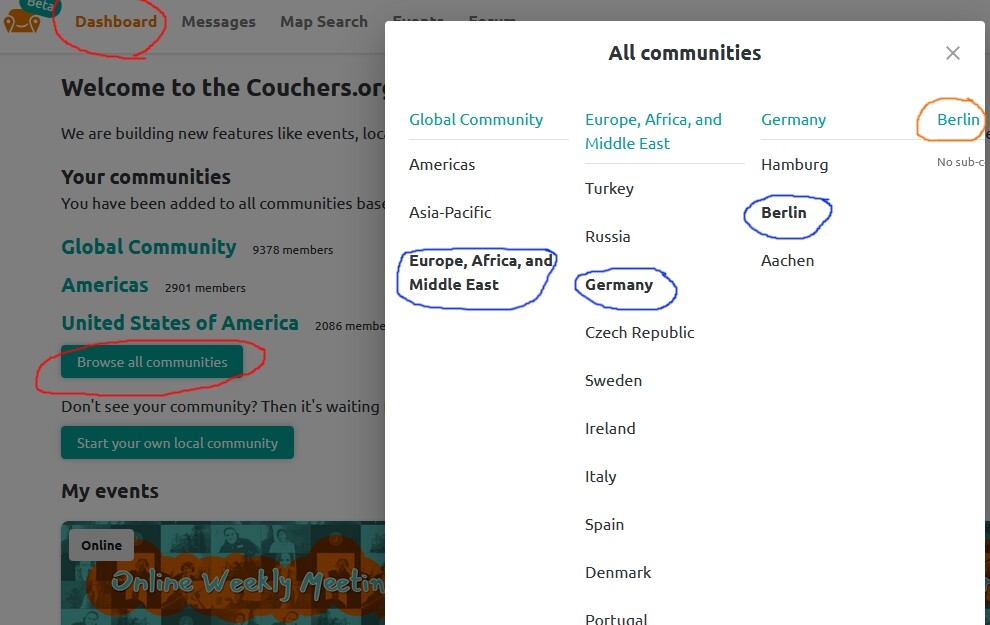Click the "Your communities" heading
990x625 pixels.
coord(146,177)
